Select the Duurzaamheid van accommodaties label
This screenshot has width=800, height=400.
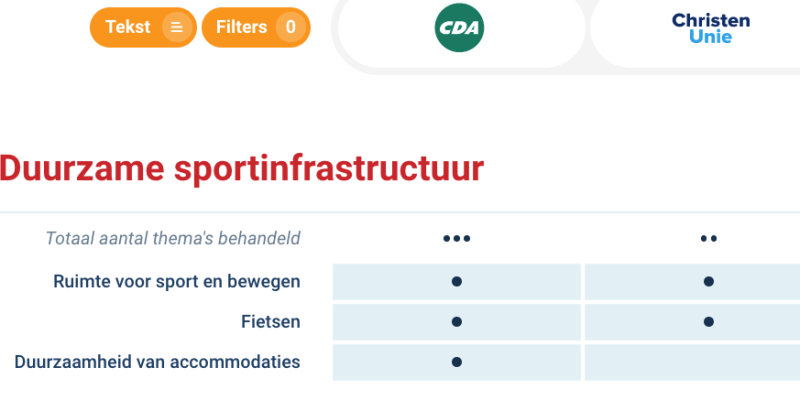[157, 362]
